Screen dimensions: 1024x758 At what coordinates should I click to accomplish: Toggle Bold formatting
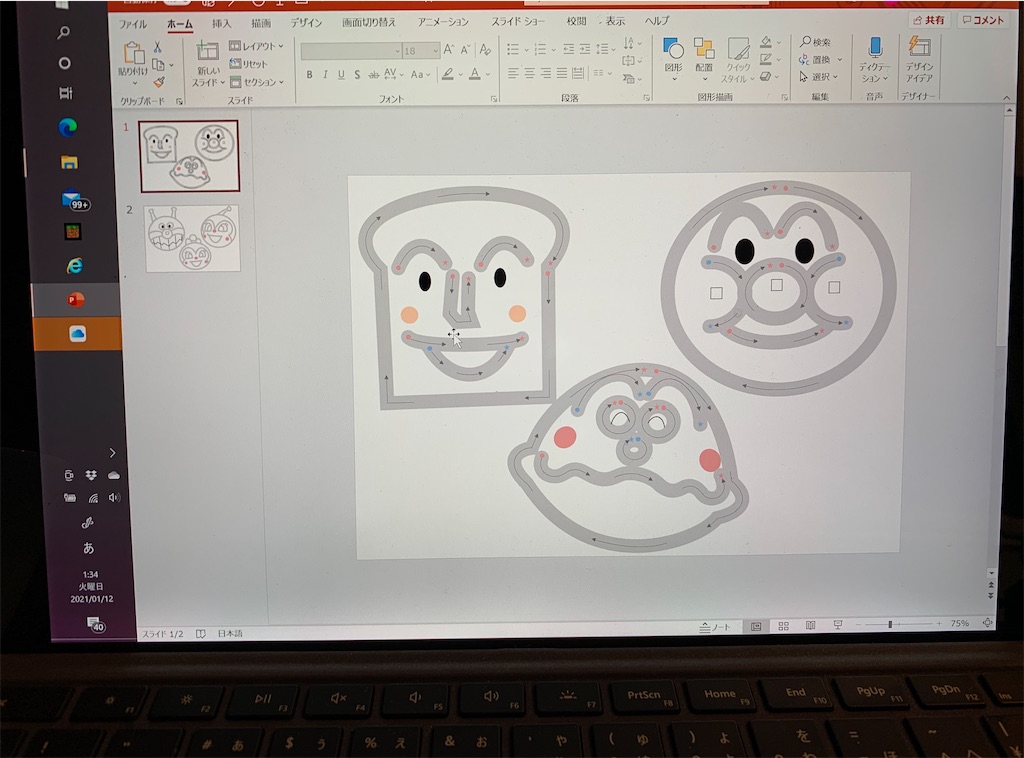pyautogui.click(x=310, y=74)
